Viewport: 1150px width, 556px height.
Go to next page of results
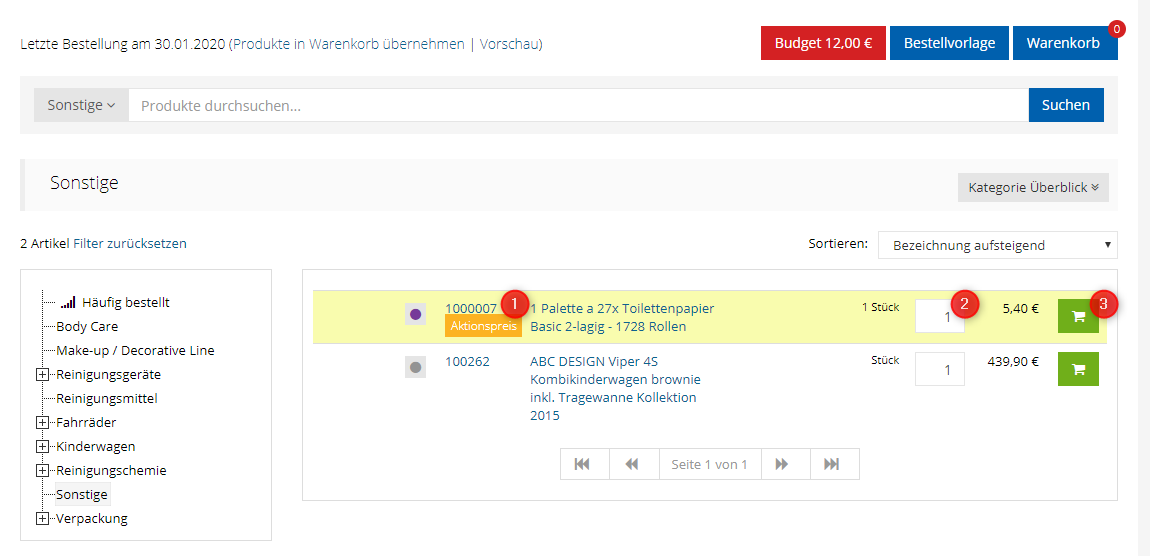pos(784,464)
